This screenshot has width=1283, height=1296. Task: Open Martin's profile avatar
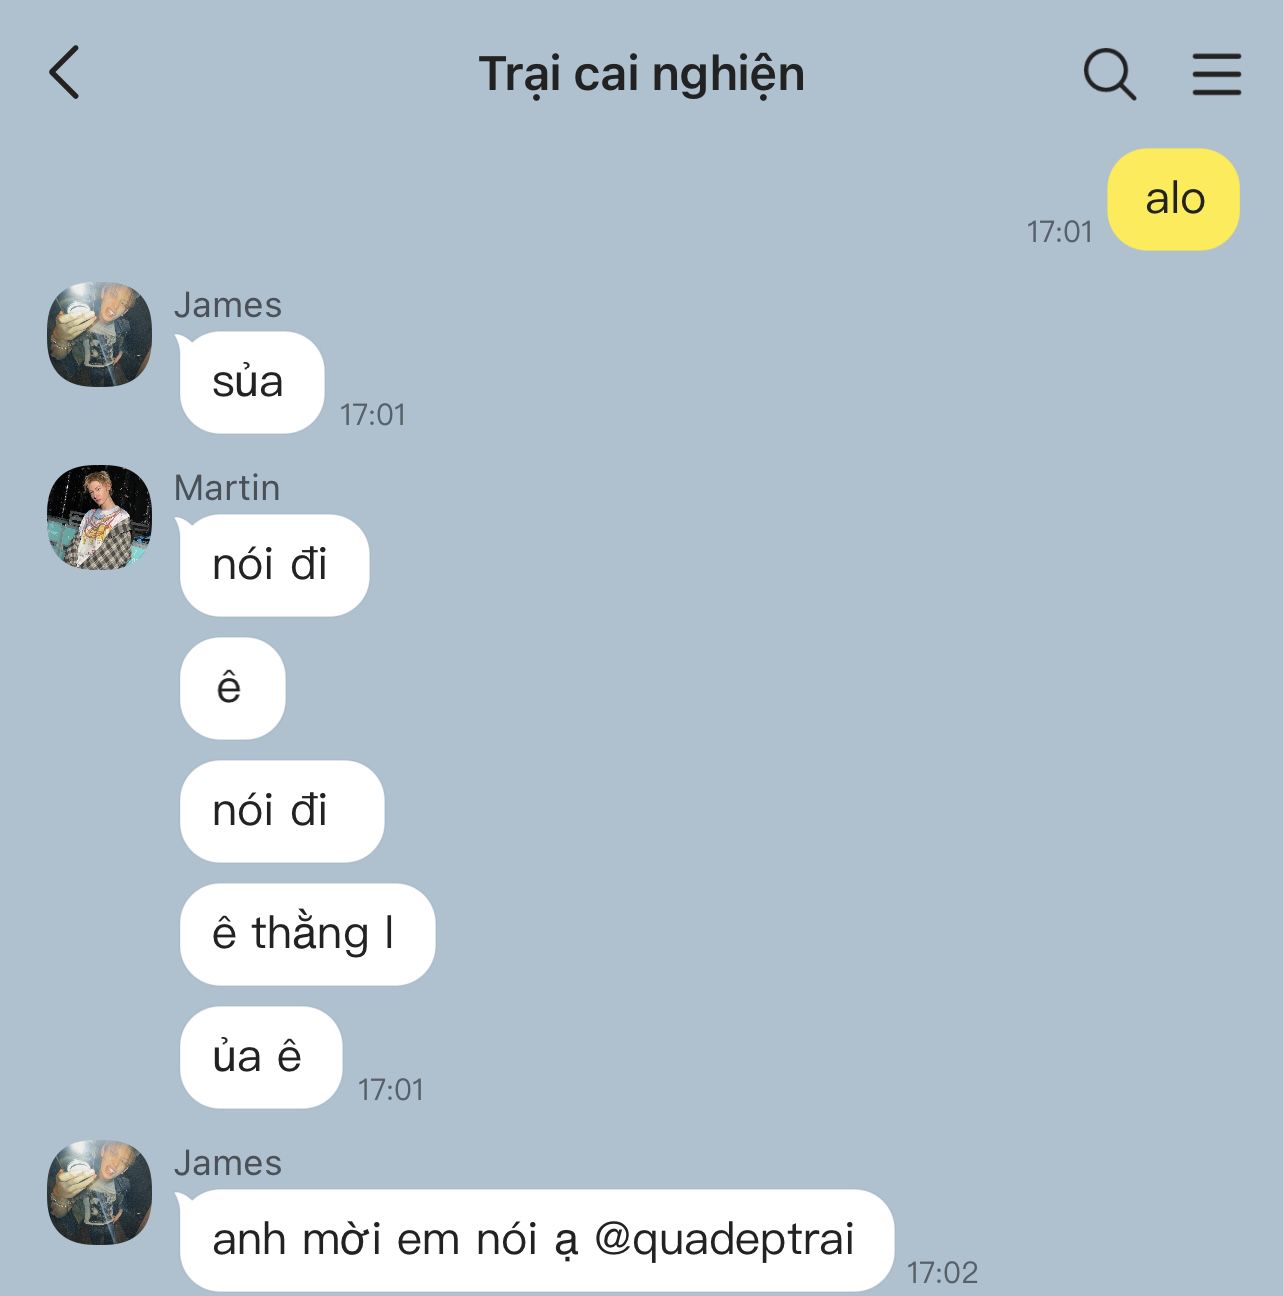coord(100,517)
